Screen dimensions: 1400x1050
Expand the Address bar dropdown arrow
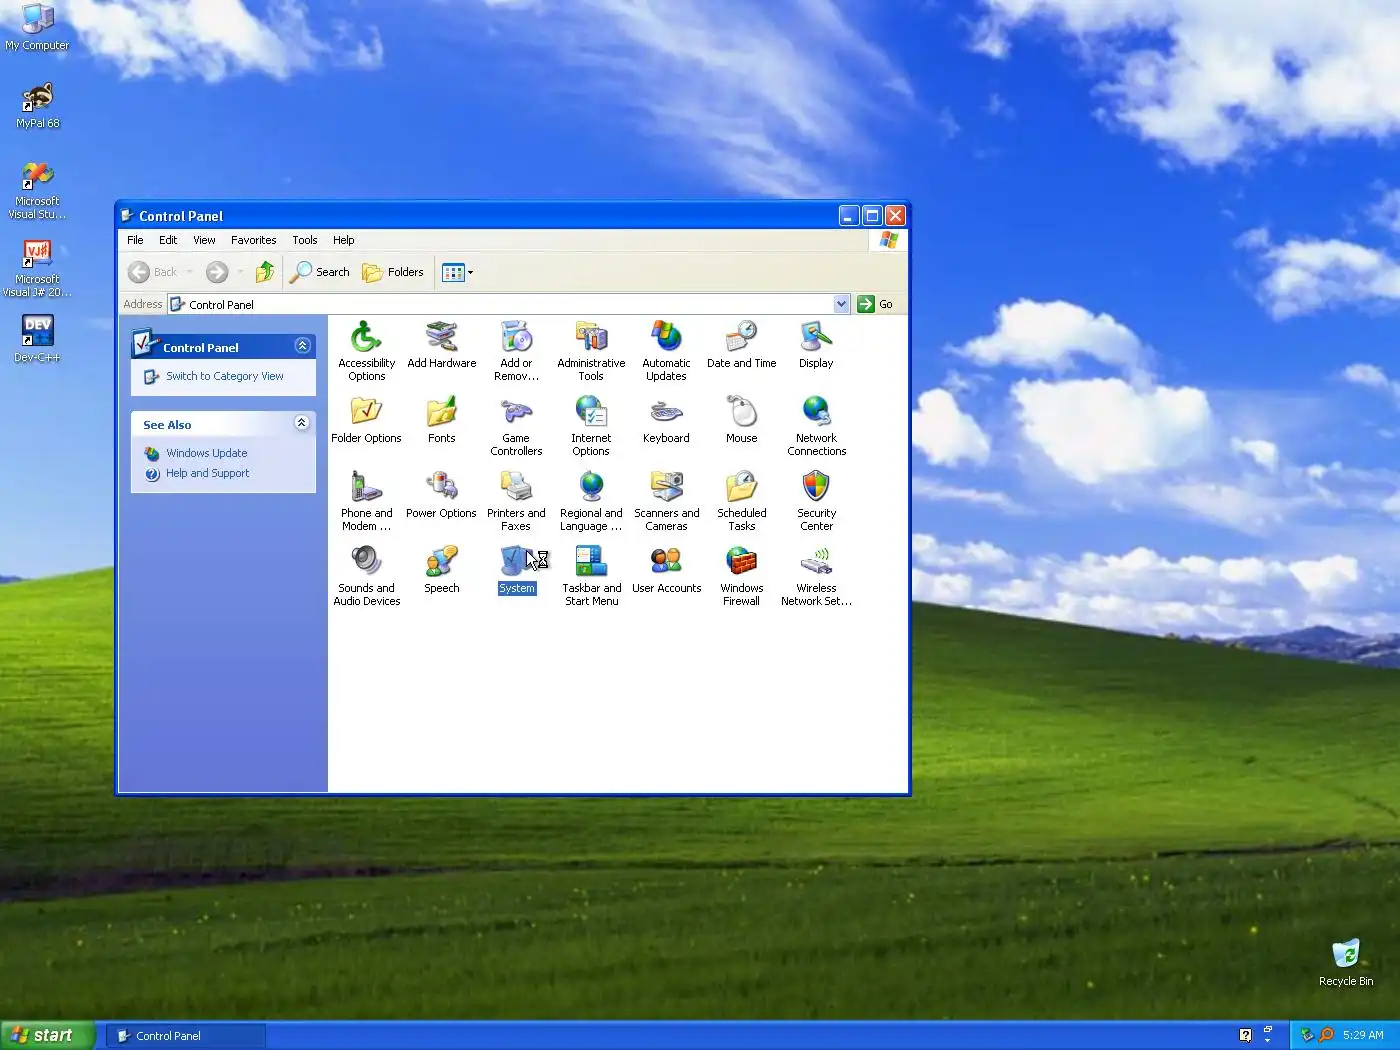point(841,304)
